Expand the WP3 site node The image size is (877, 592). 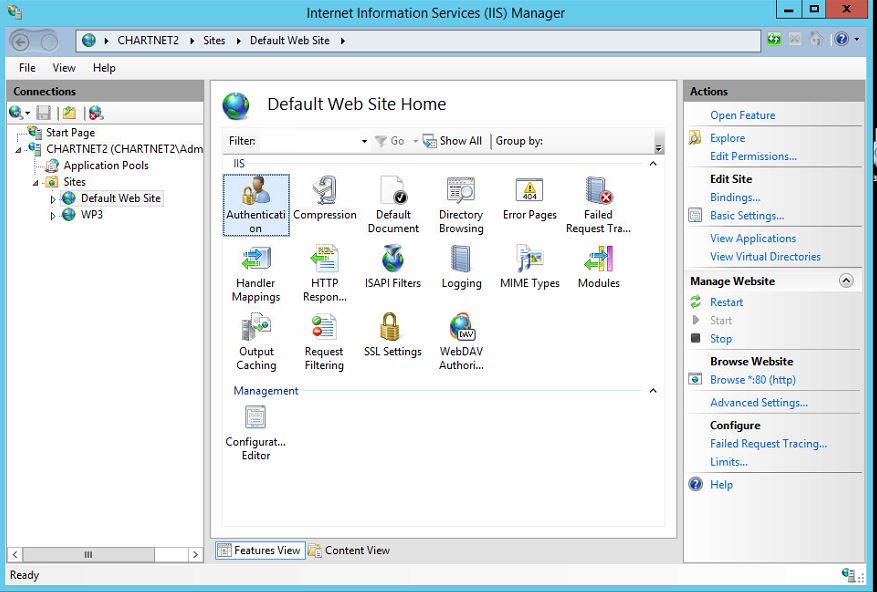[x=53, y=215]
